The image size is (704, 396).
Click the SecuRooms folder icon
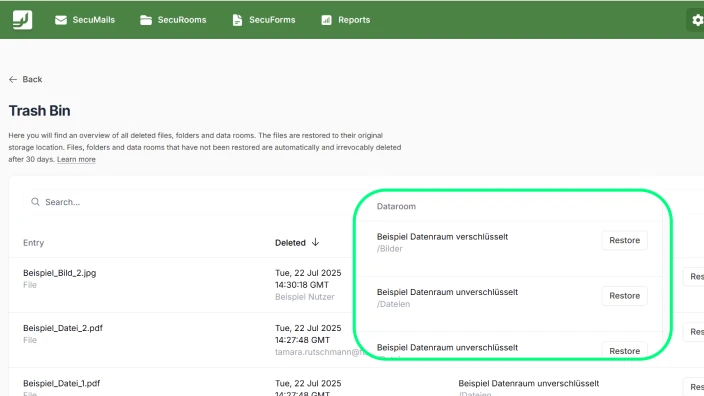tap(146, 20)
